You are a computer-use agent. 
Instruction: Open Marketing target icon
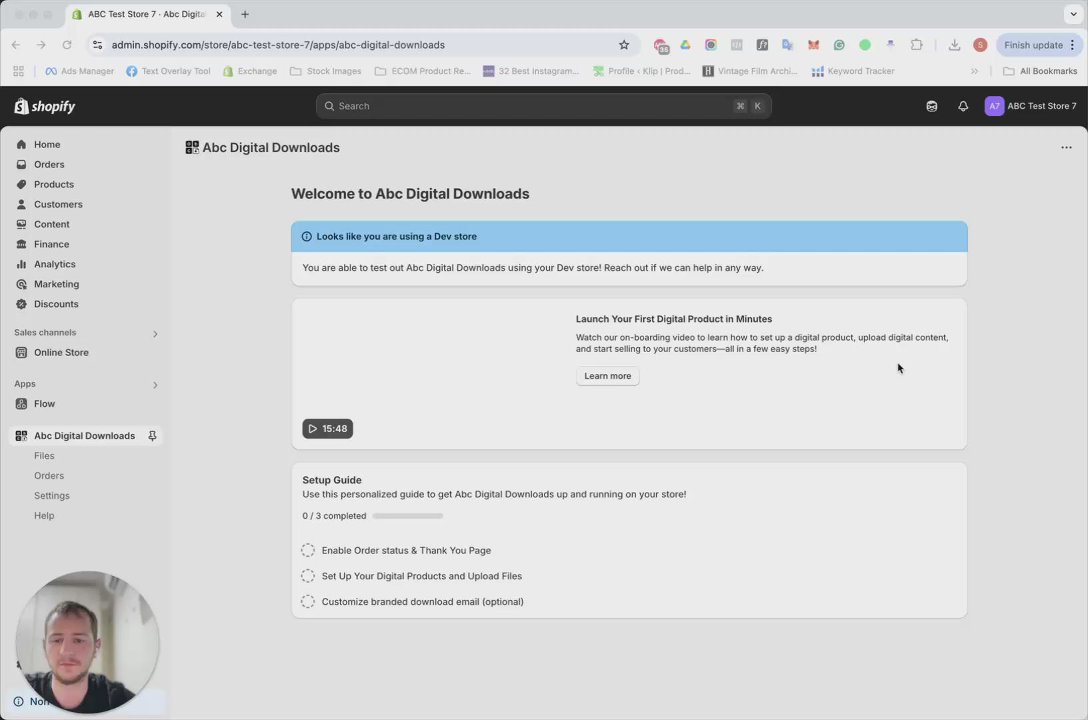click(x=22, y=284)
